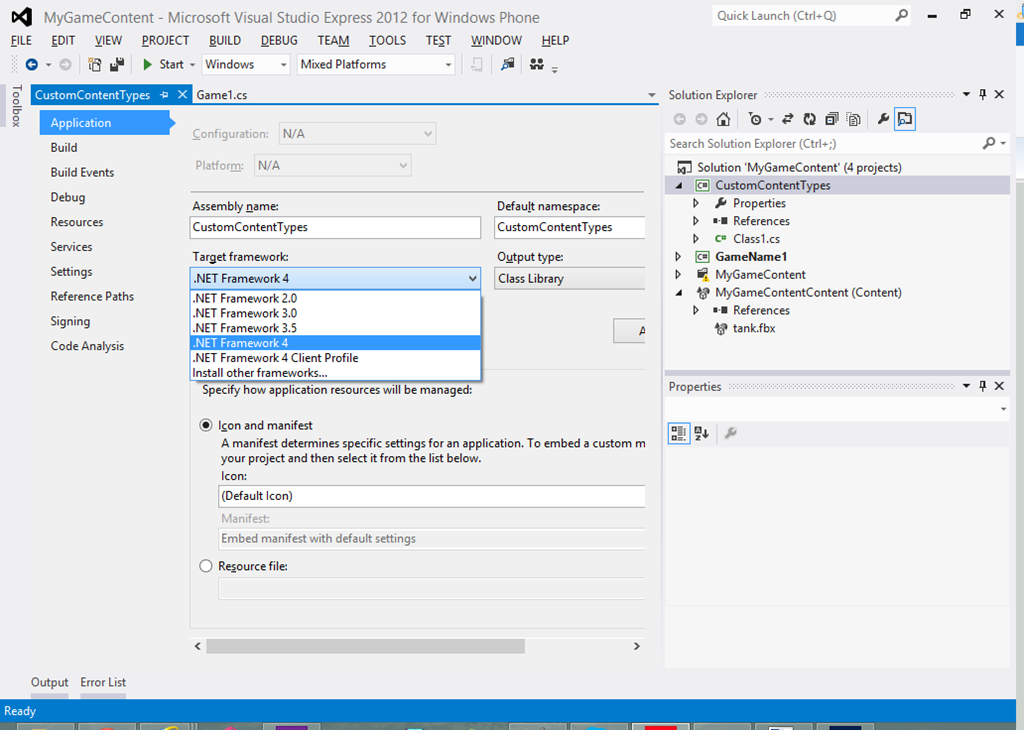Click Collapse All in Solution Explorer
This screenshot has height=730, width=1024.
coord(831,119)
